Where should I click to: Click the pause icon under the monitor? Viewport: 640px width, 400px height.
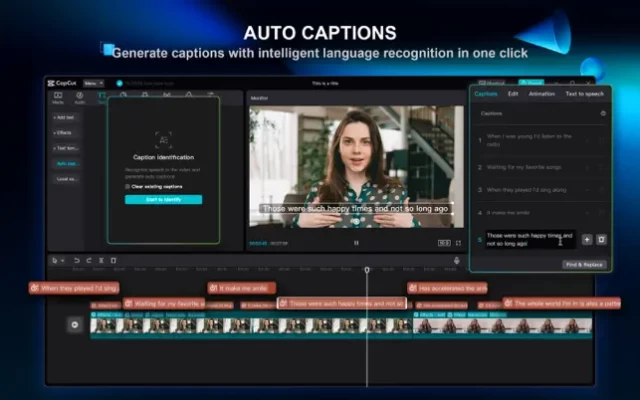point(356,242)
